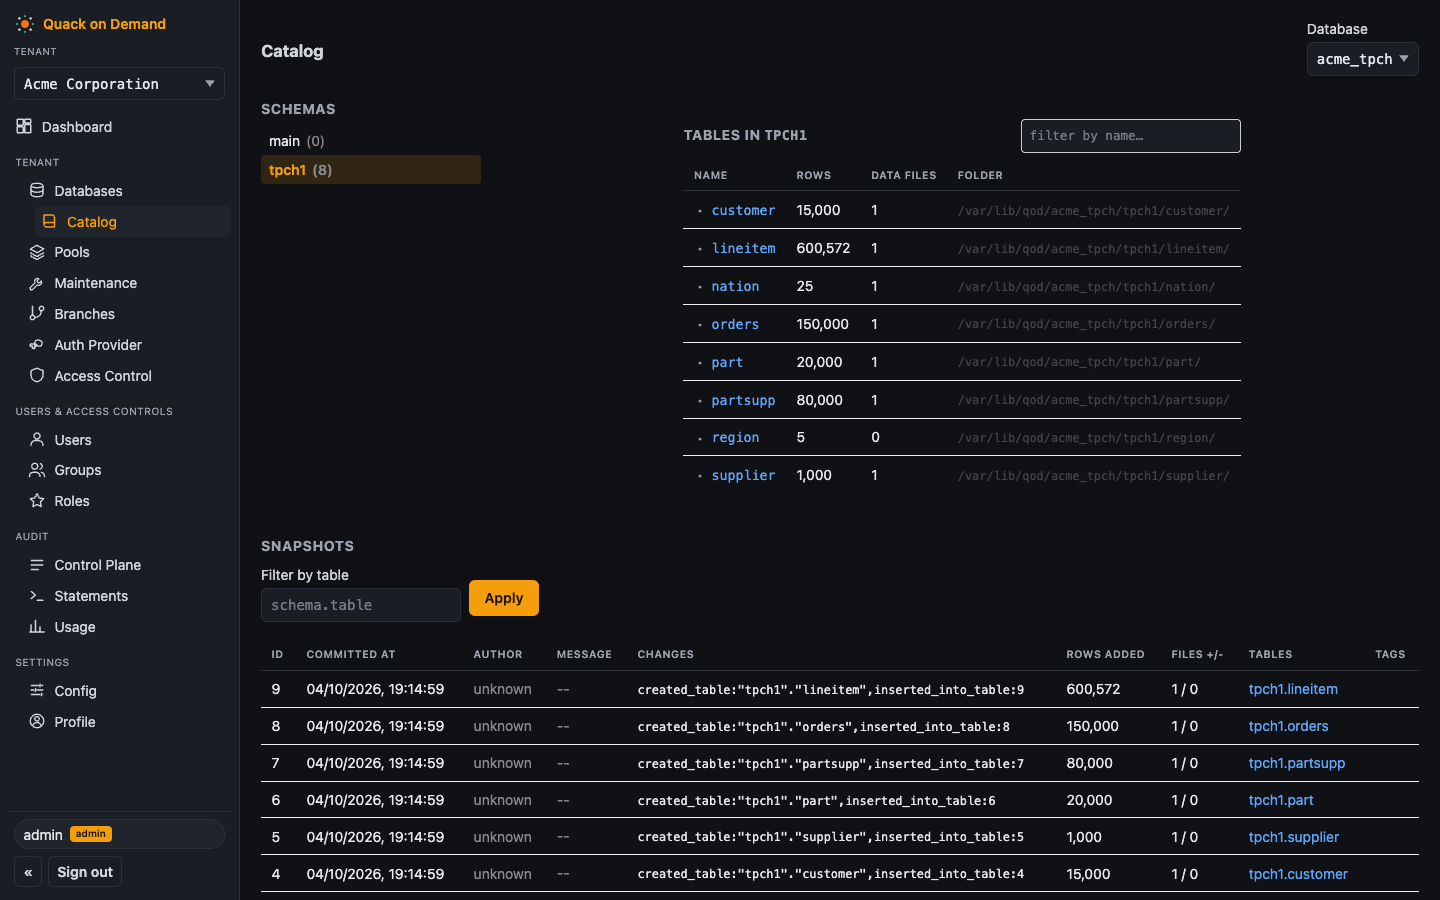
Task: Click the Control Plane lines icon
Action: pyautogui.click(x=37, y=564)
